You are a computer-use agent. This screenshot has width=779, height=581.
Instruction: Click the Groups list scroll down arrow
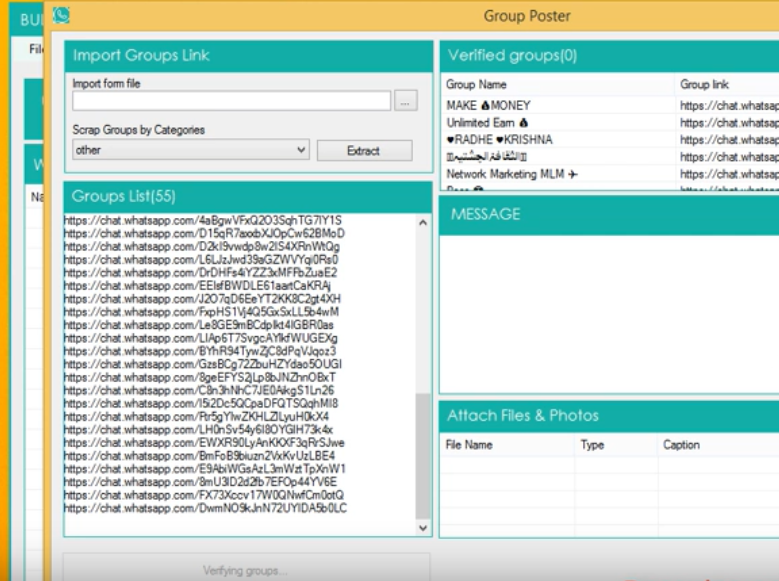423,527
